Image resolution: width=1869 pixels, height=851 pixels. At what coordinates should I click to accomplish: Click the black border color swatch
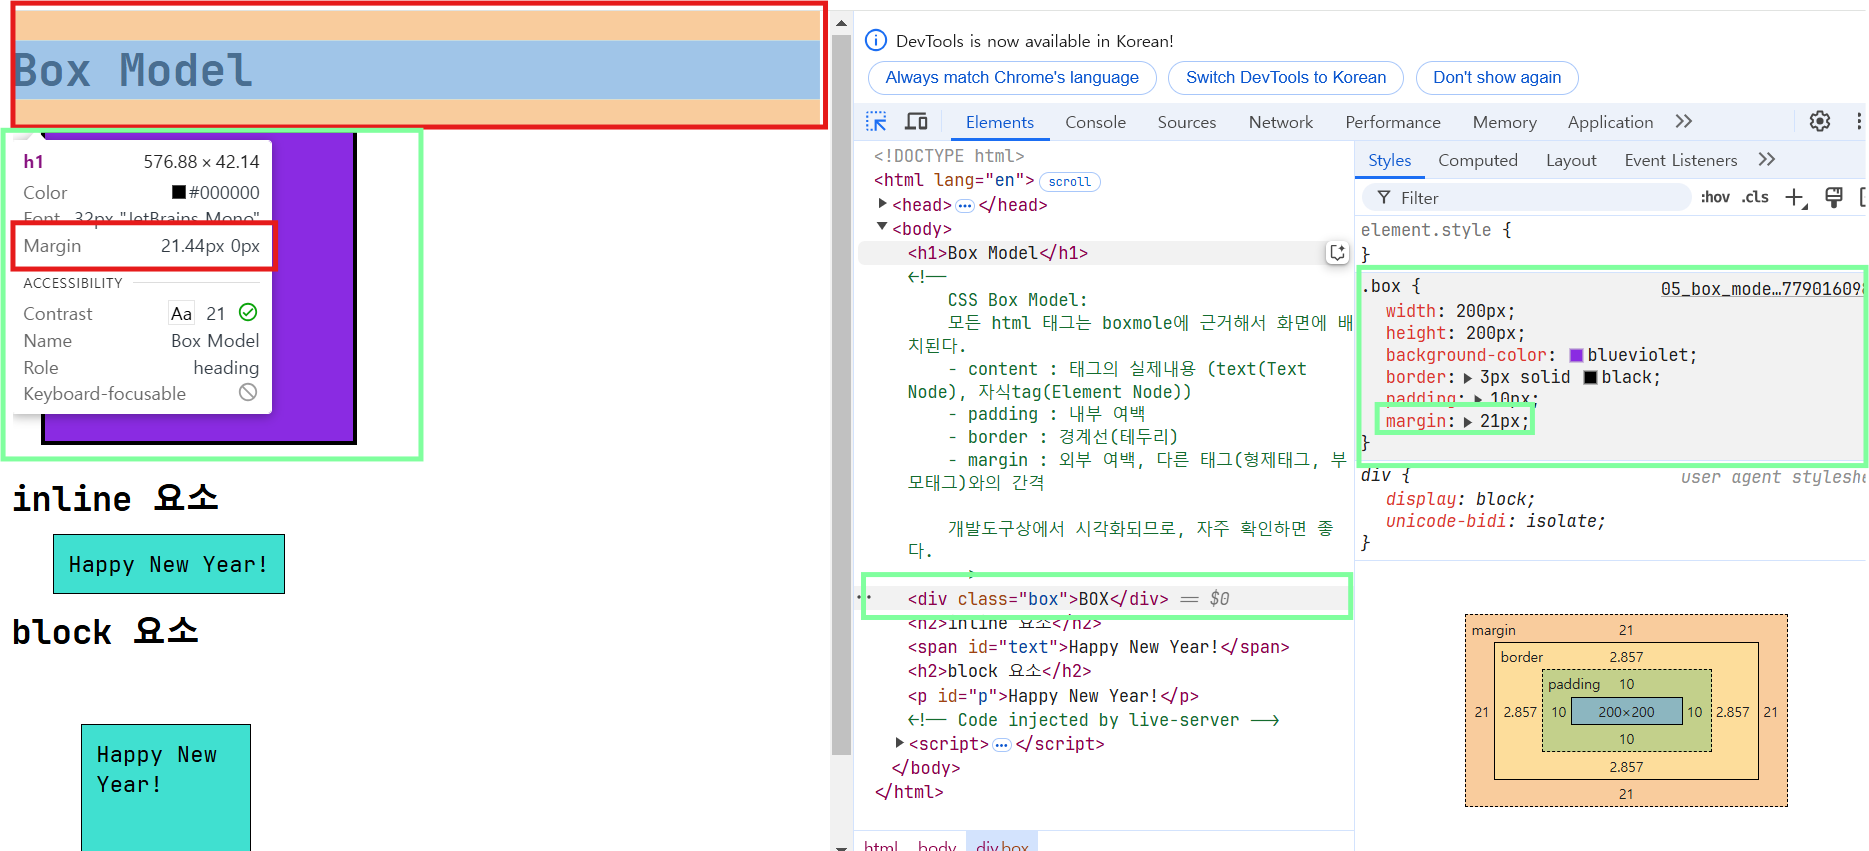[1590, 377]
